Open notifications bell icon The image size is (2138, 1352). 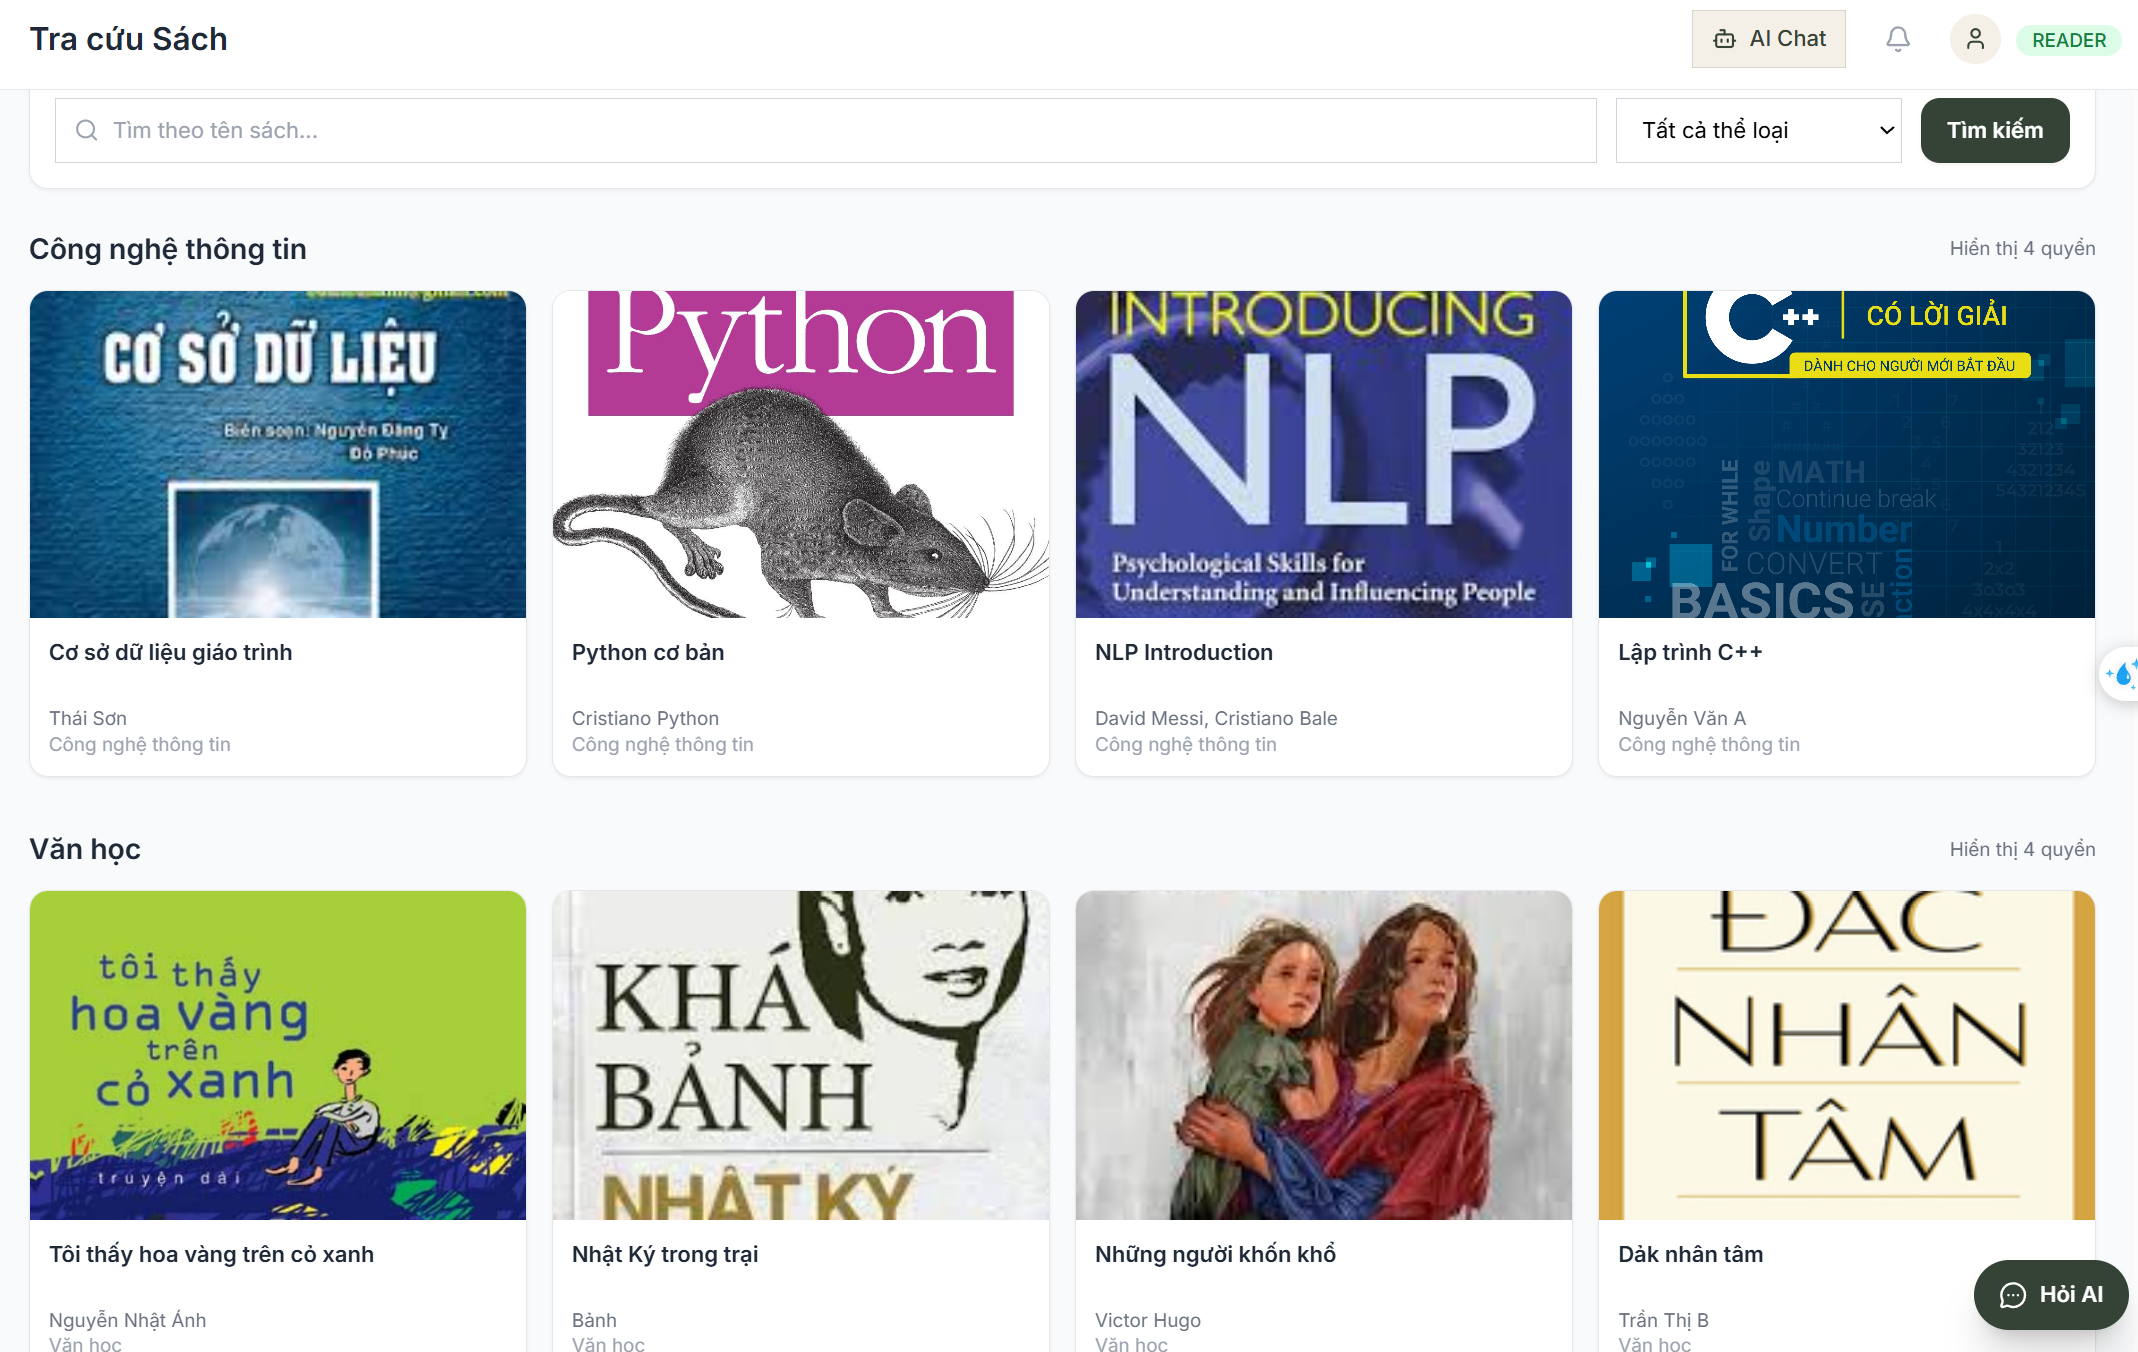coord(1897,39)
